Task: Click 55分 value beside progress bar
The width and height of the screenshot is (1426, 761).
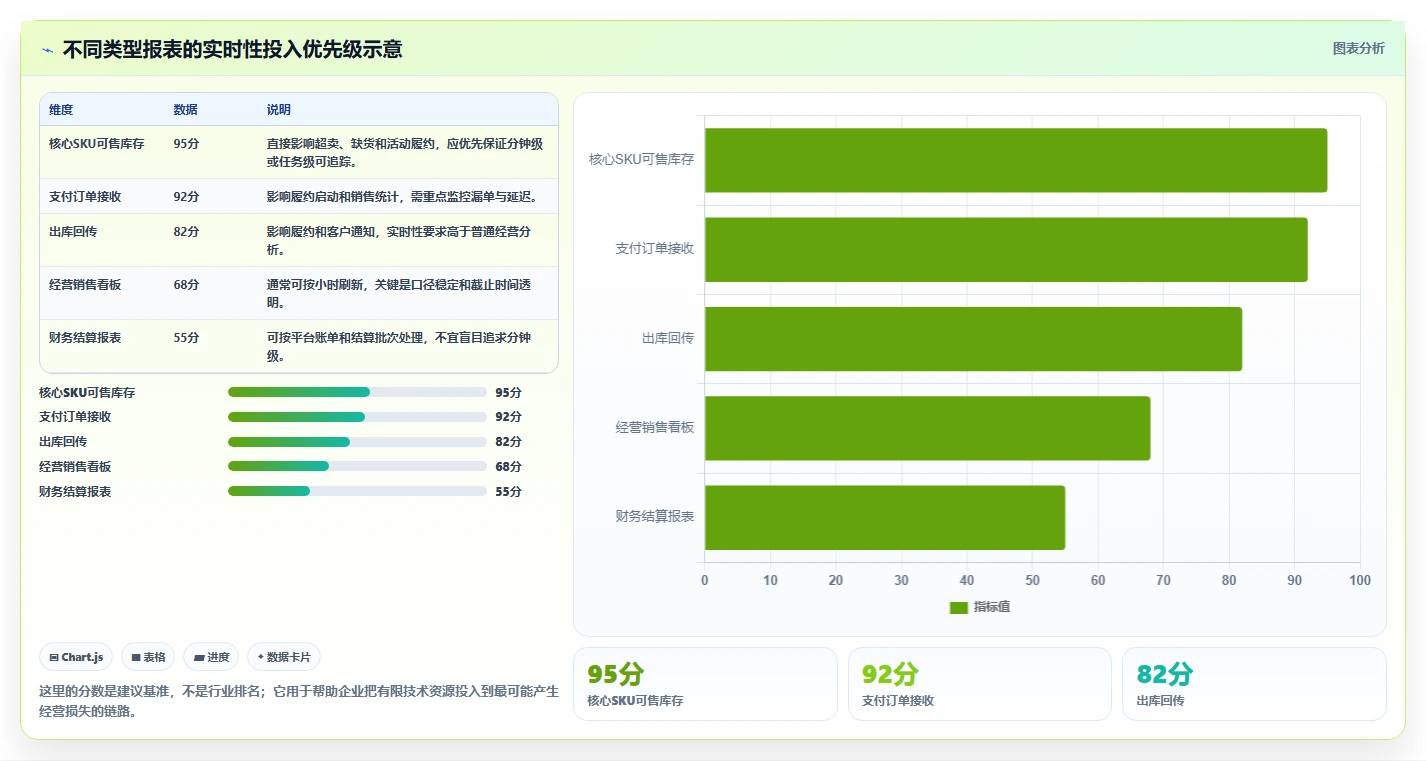Action: (x=508, y=492)
